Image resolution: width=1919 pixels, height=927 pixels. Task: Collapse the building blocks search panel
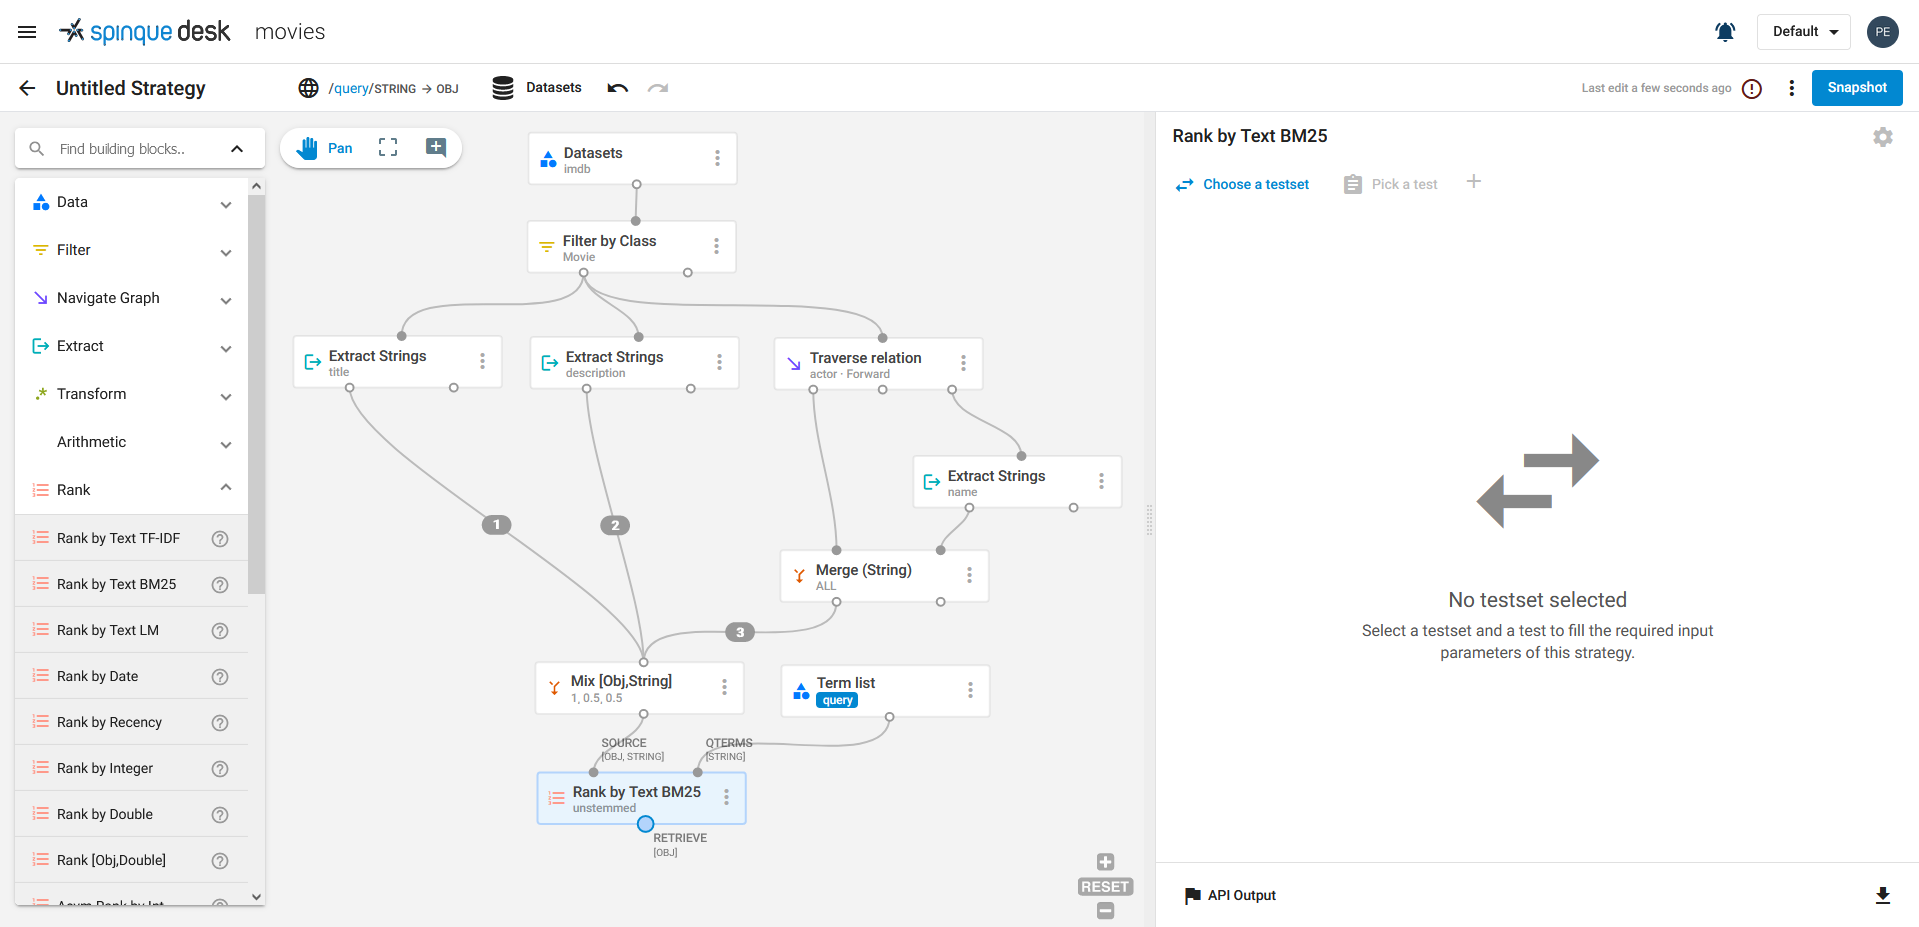pos(237,149)
